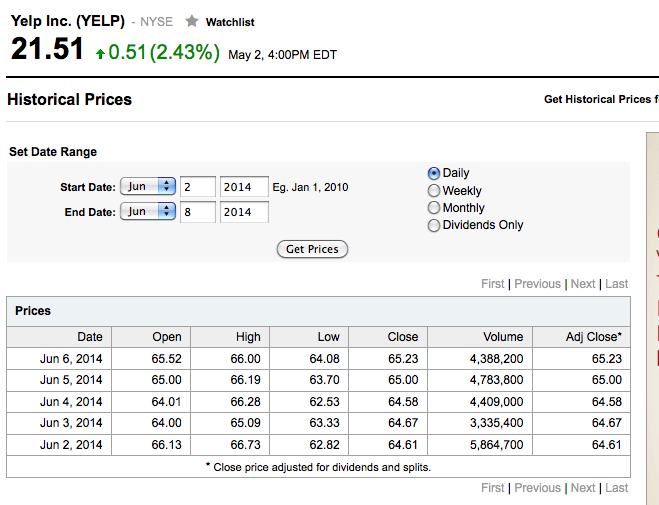Click the volume 4,388,200 cell

pos(480,359)
